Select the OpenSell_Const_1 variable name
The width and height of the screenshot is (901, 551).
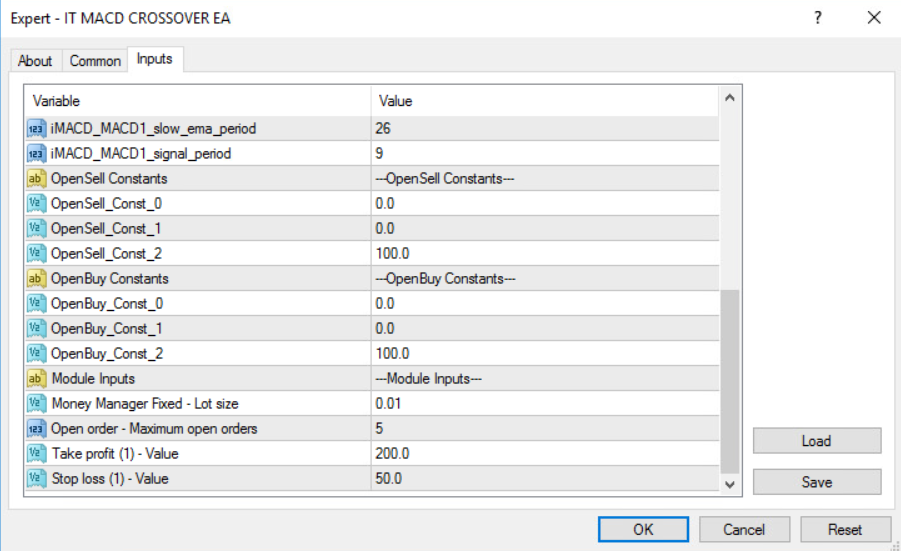point(106,229)
